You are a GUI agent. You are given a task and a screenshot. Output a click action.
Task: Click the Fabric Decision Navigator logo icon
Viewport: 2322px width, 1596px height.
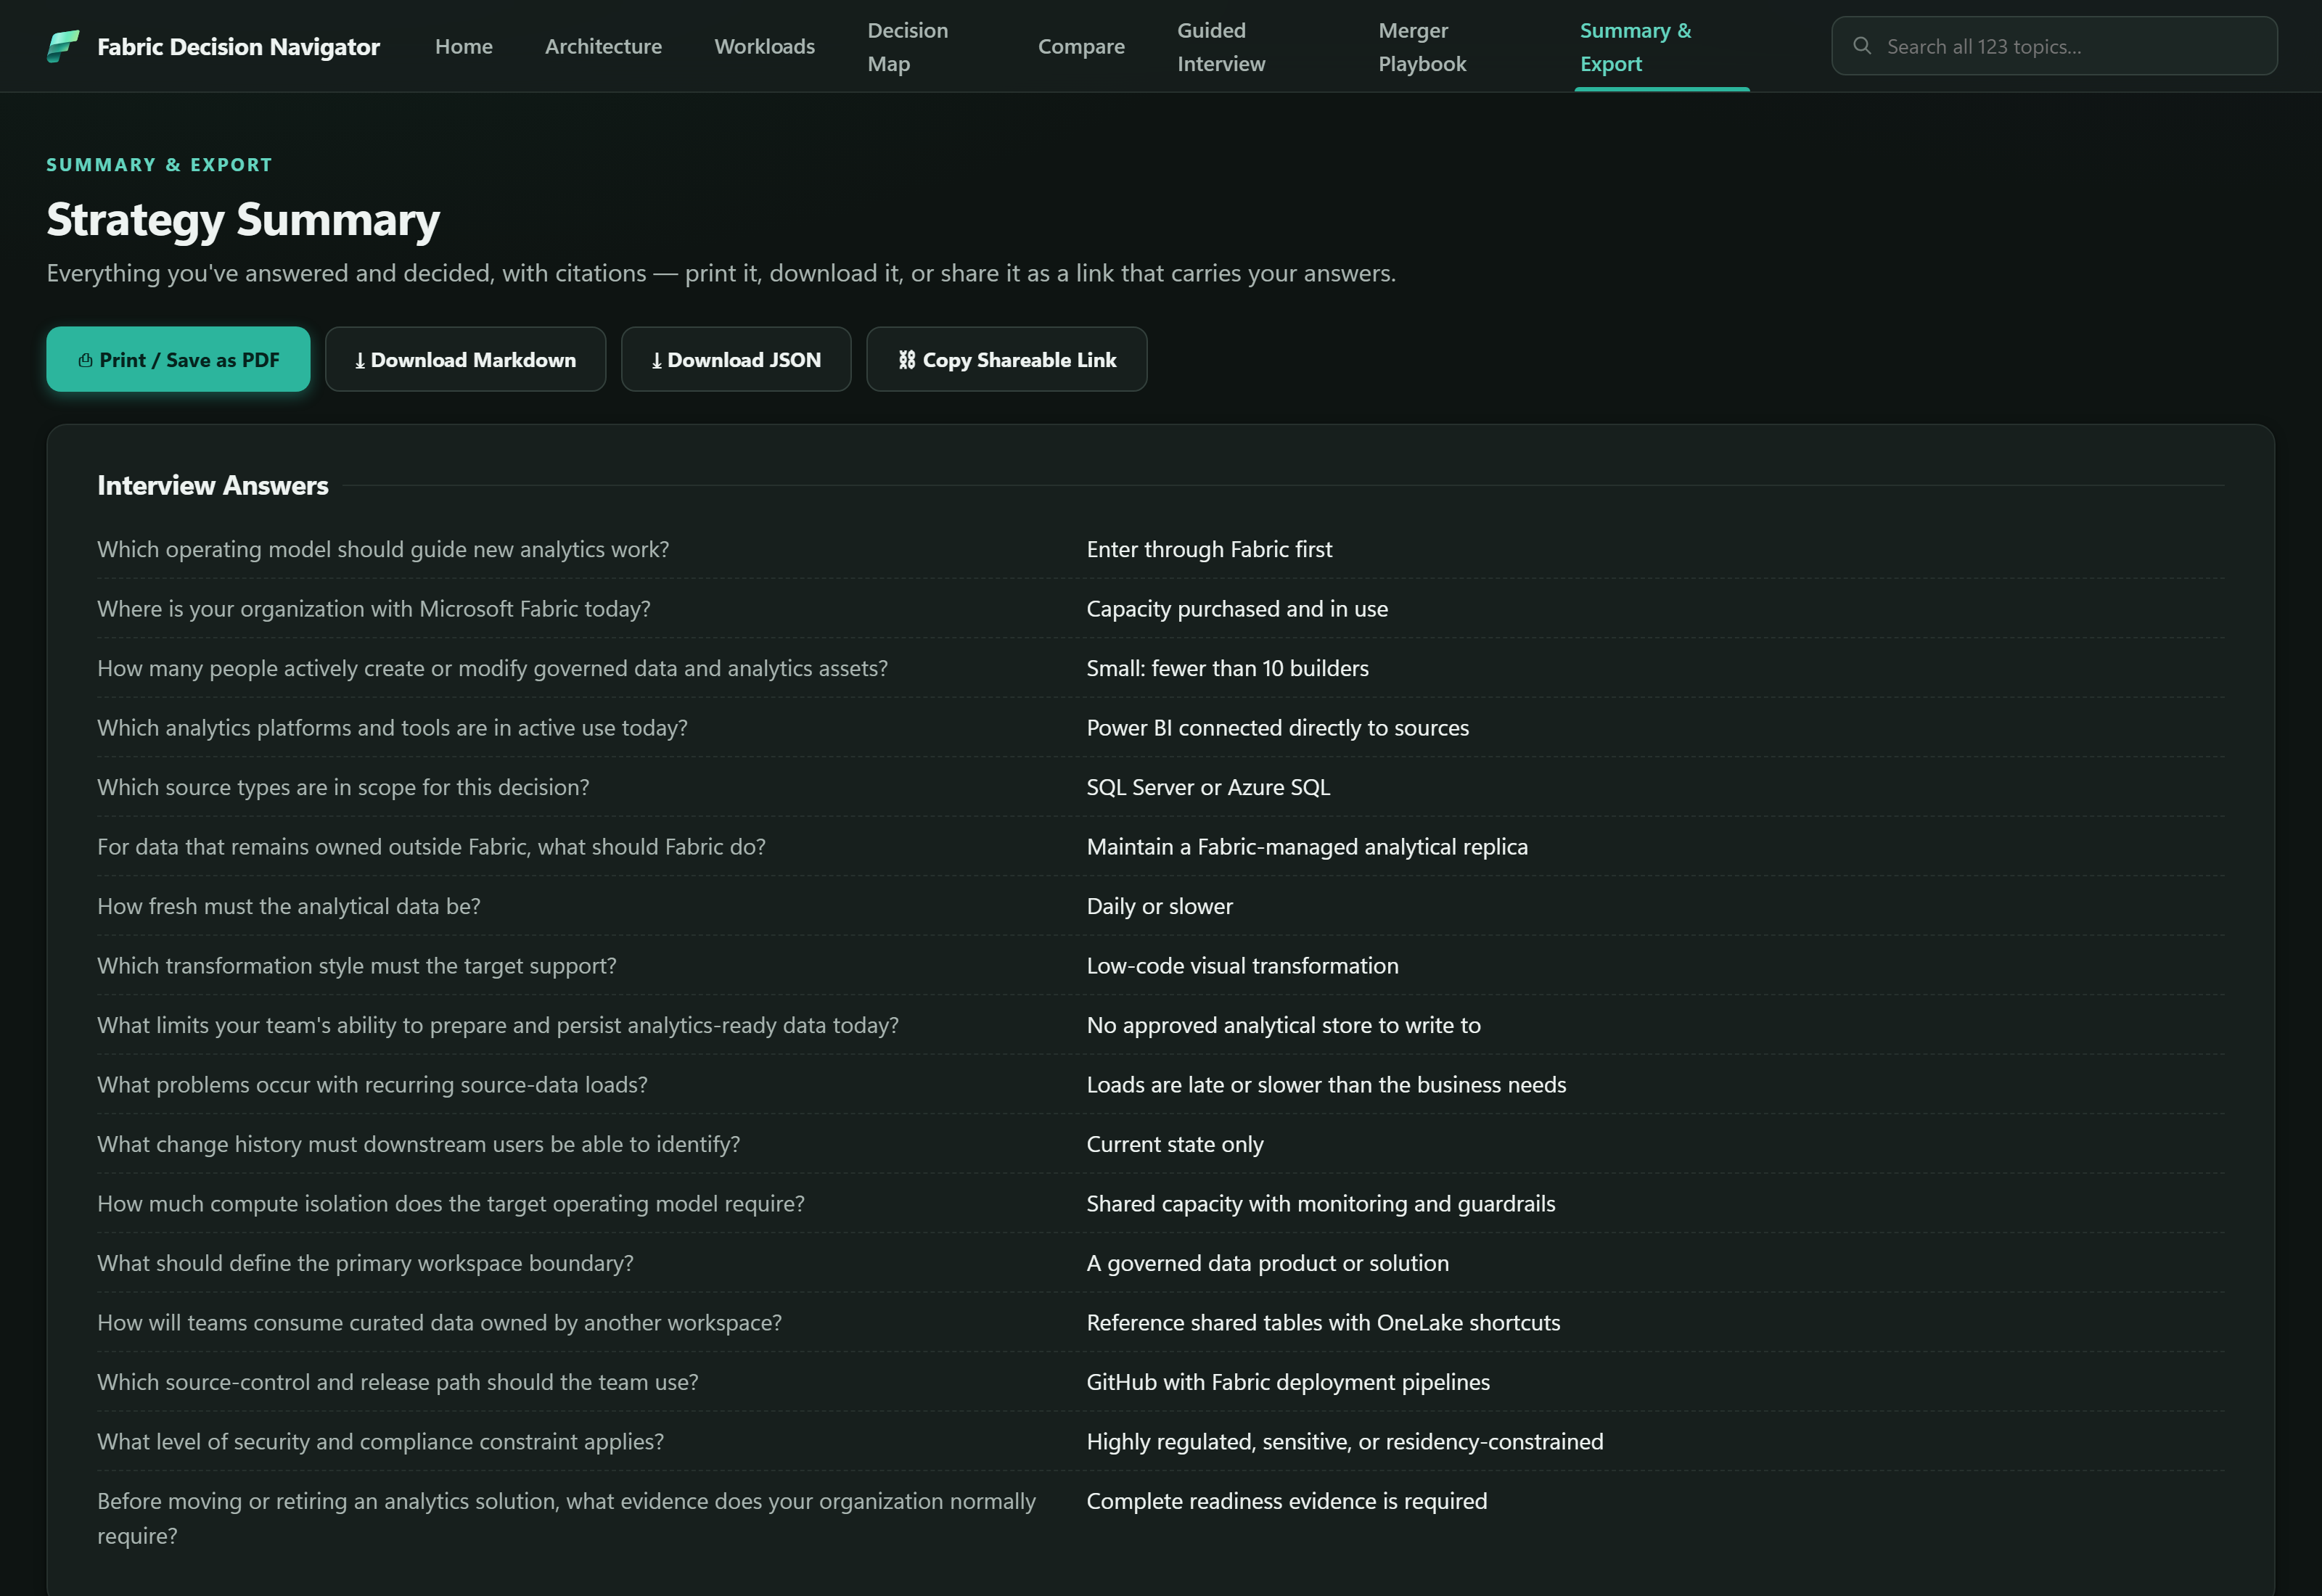click(63, 46)
